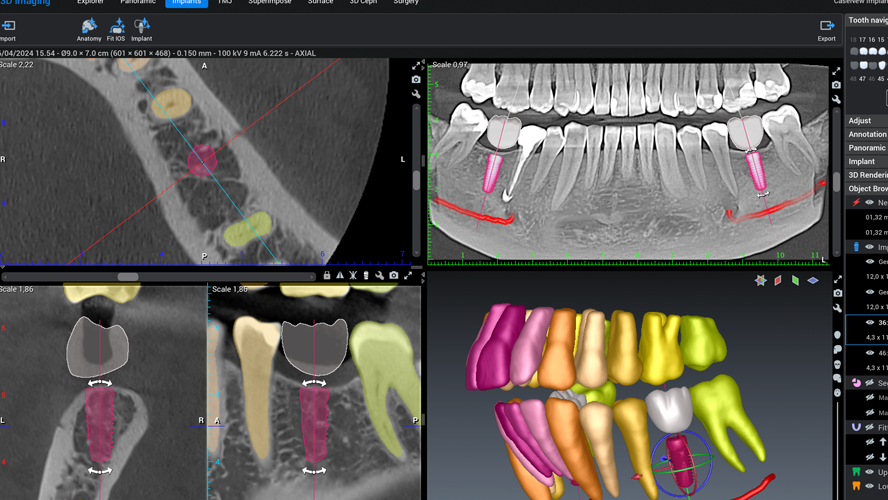
Task: Open the Superimpose tab
Action: pyautogui.click(x=270, y=3)
